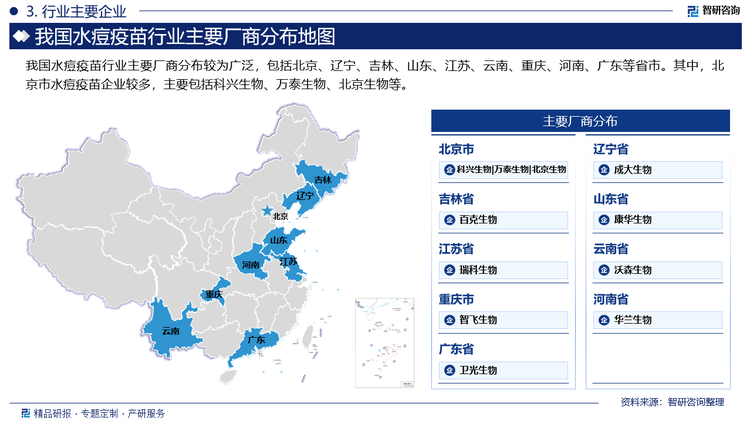Click the source note 资料来源：智研咨询整理
Image resolution: width=750 pixels, height=421 pixels.
(672, 402)
